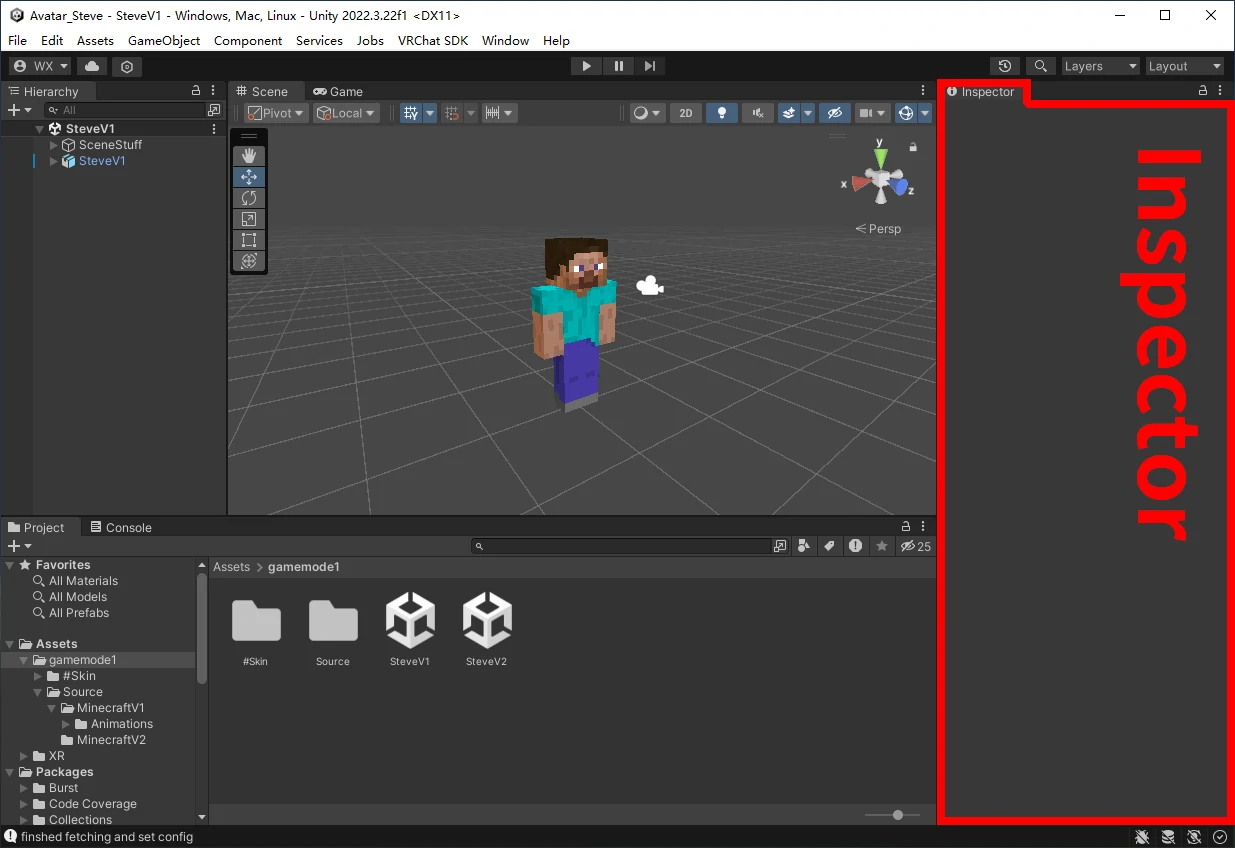
Task: Open the Layers dropdown
Action: (x=1100, y=66)
